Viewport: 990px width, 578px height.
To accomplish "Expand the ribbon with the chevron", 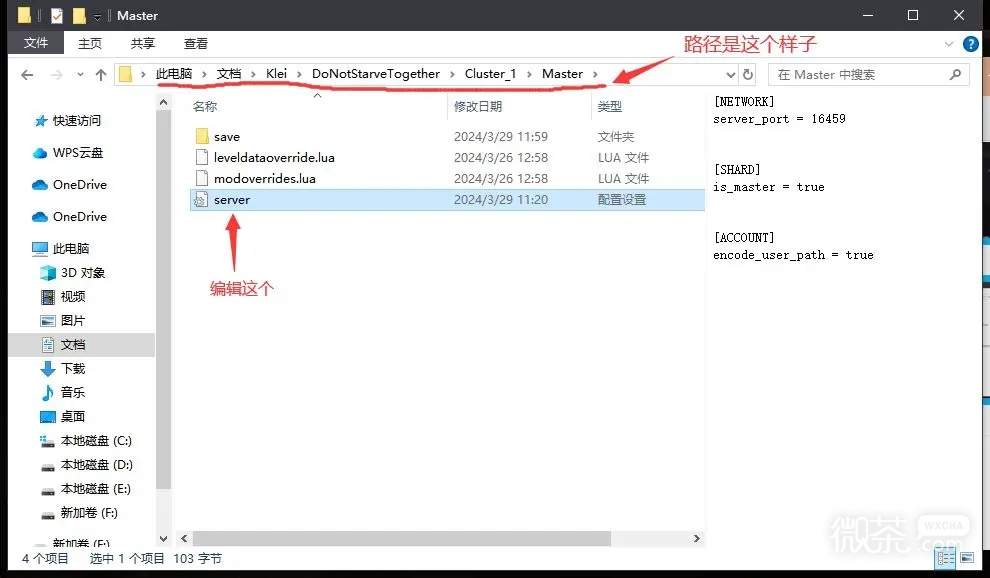I will (948, 44).
